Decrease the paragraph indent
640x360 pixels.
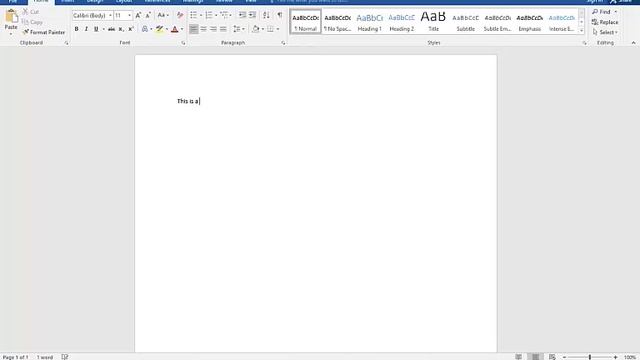(x=242, y=16)
